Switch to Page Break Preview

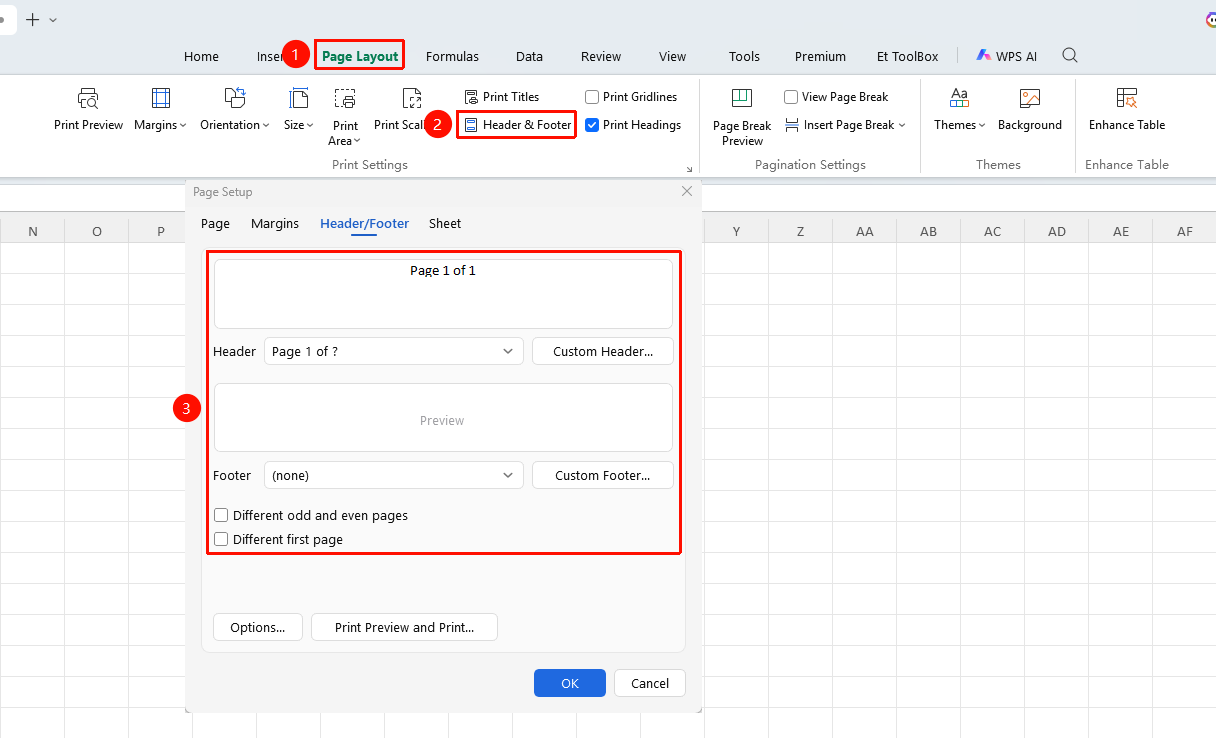pyautogui.click(x=742, y=117)
